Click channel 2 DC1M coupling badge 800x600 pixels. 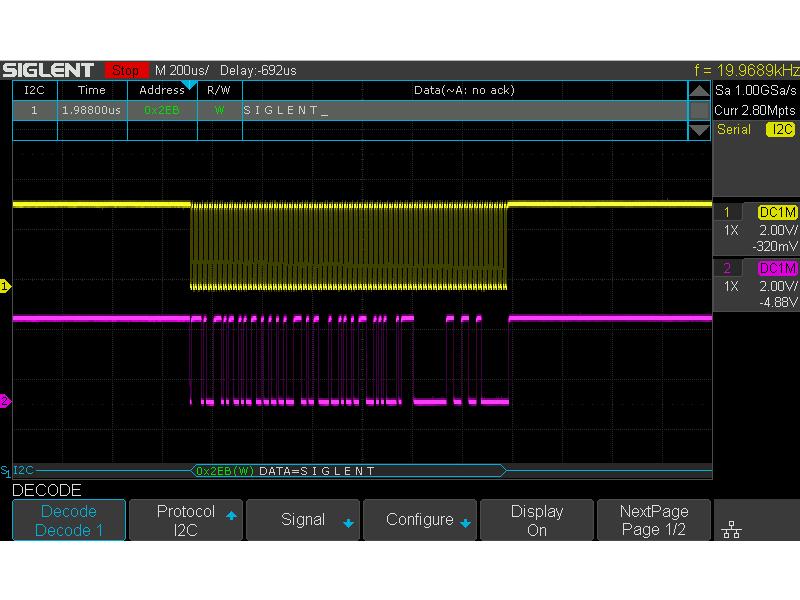click(778, 268)
